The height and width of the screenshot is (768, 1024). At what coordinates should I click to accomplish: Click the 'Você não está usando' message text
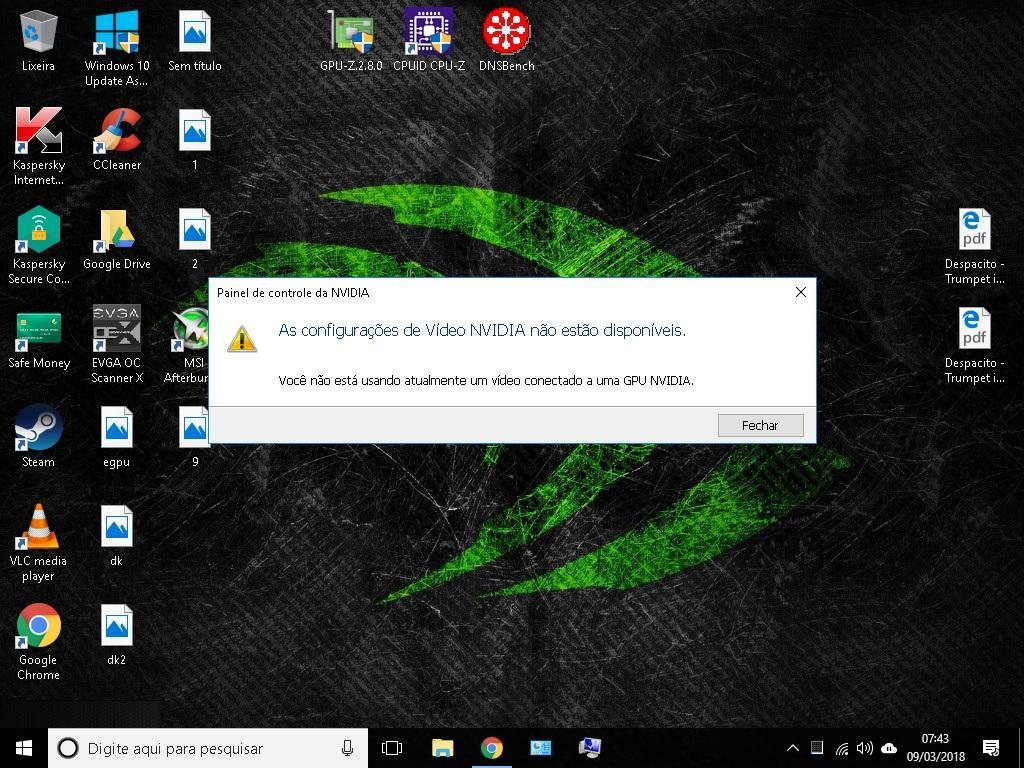pos(486,380)
